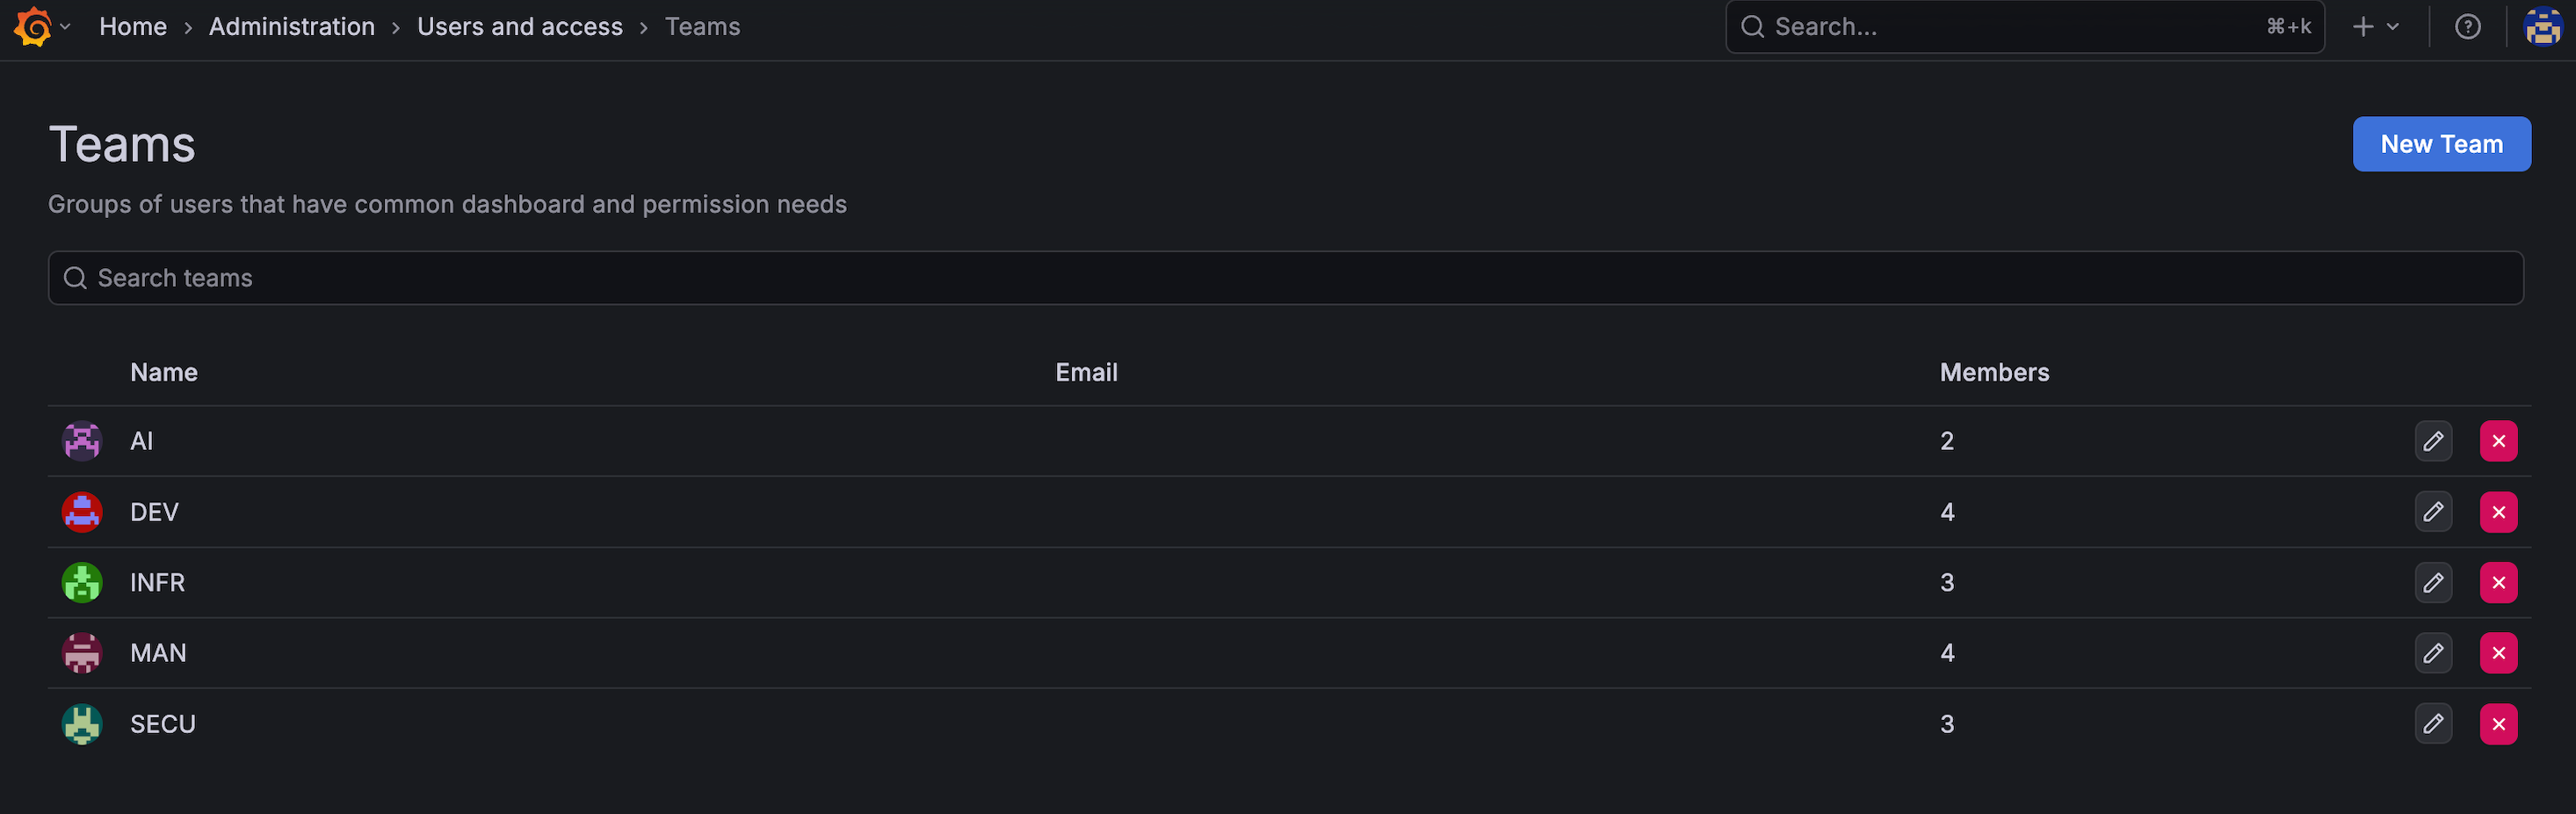Delete the MAN team with the X button
The width and height of the screenshot is (2576, 814).
pyautogui.click(x=2498, y=653)
